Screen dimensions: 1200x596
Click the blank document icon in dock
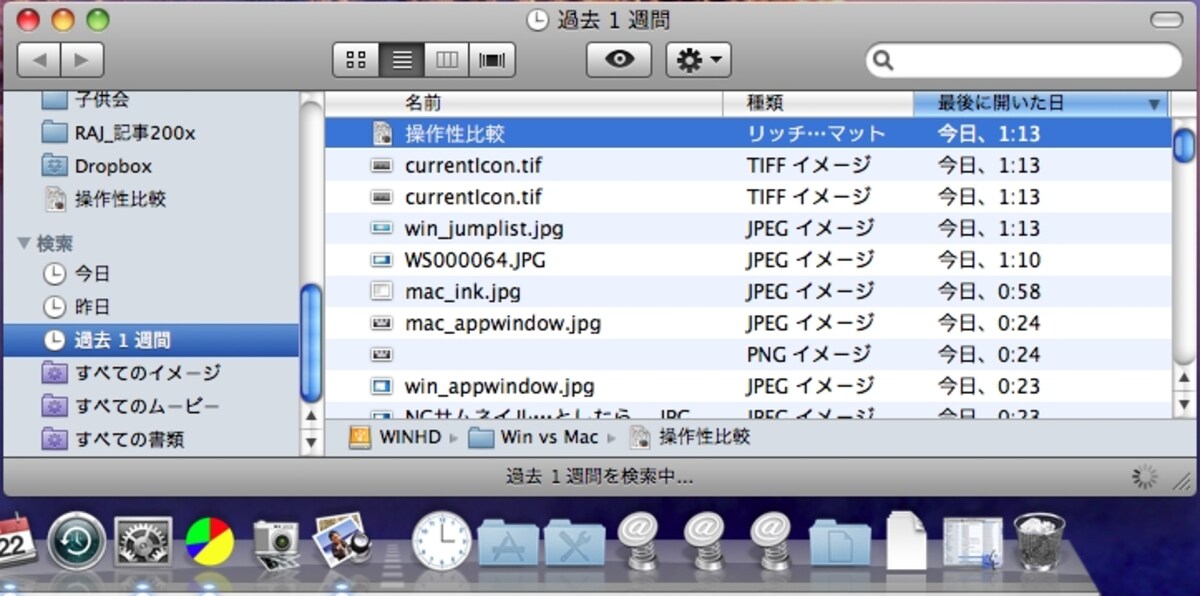(906, 541)
